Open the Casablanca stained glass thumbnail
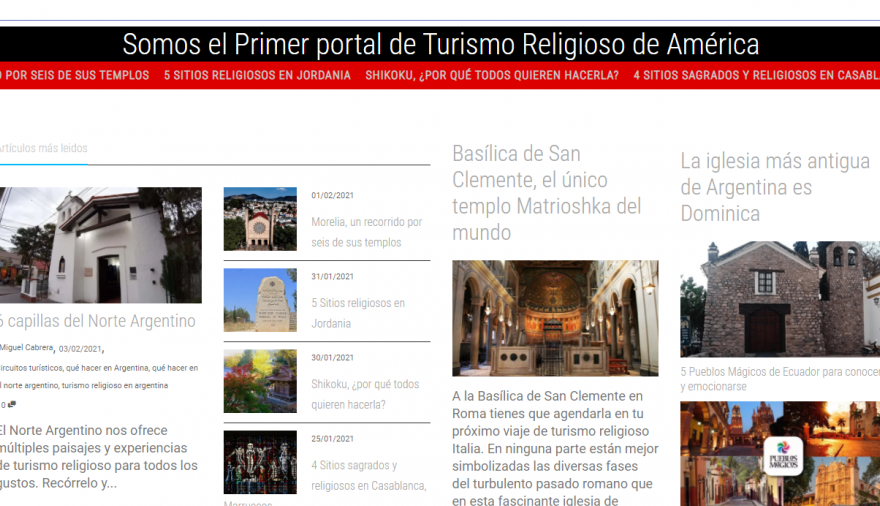 [x=260, y=461]
